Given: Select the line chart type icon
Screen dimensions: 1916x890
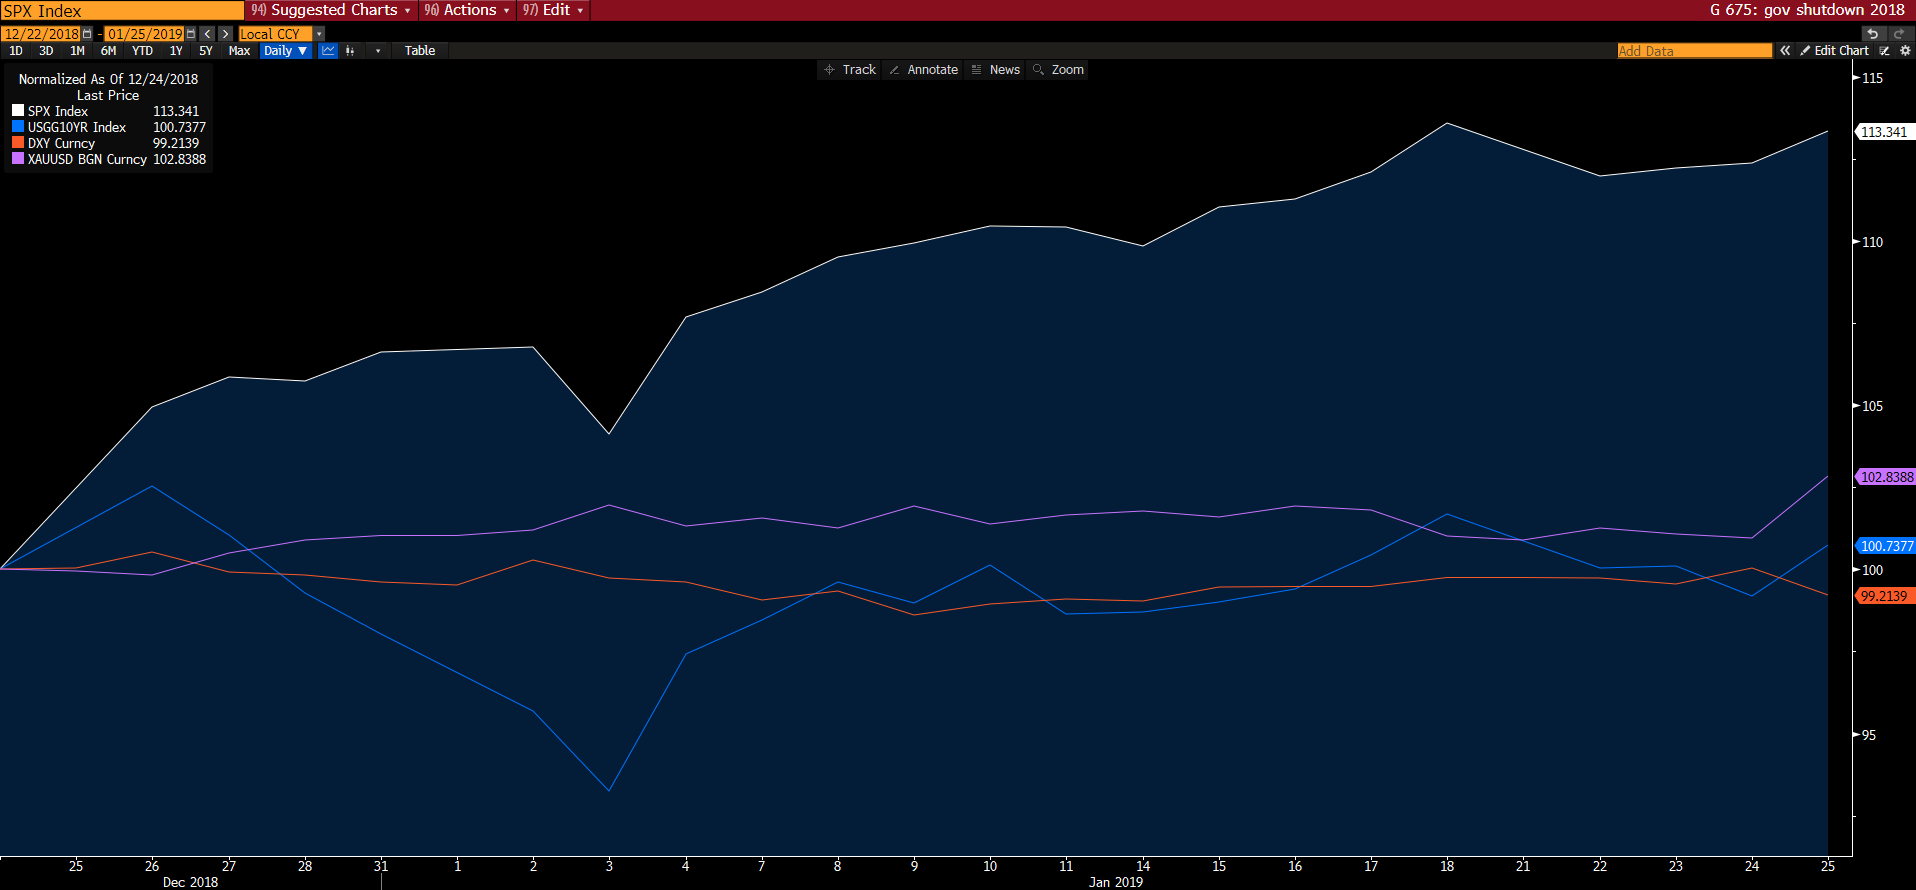Looking at the screenshot, I should click(x=328, y=51).
